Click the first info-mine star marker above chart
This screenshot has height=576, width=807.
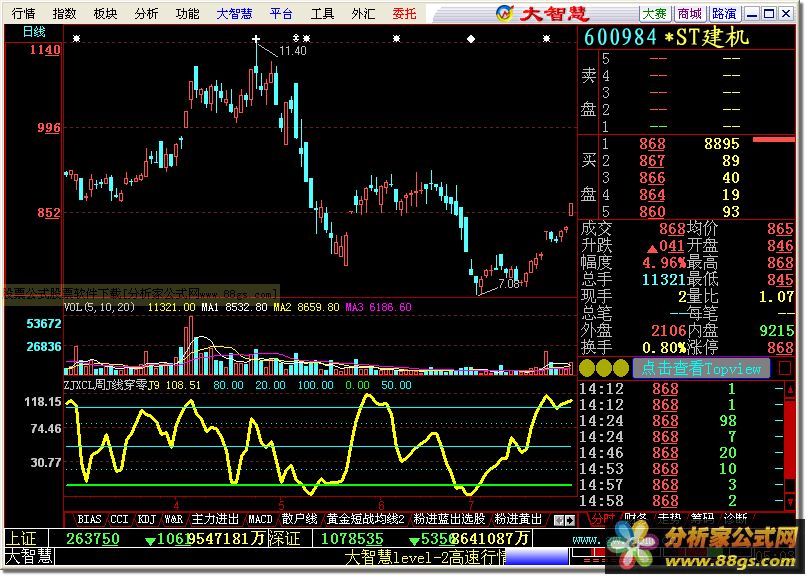[76, 39]
